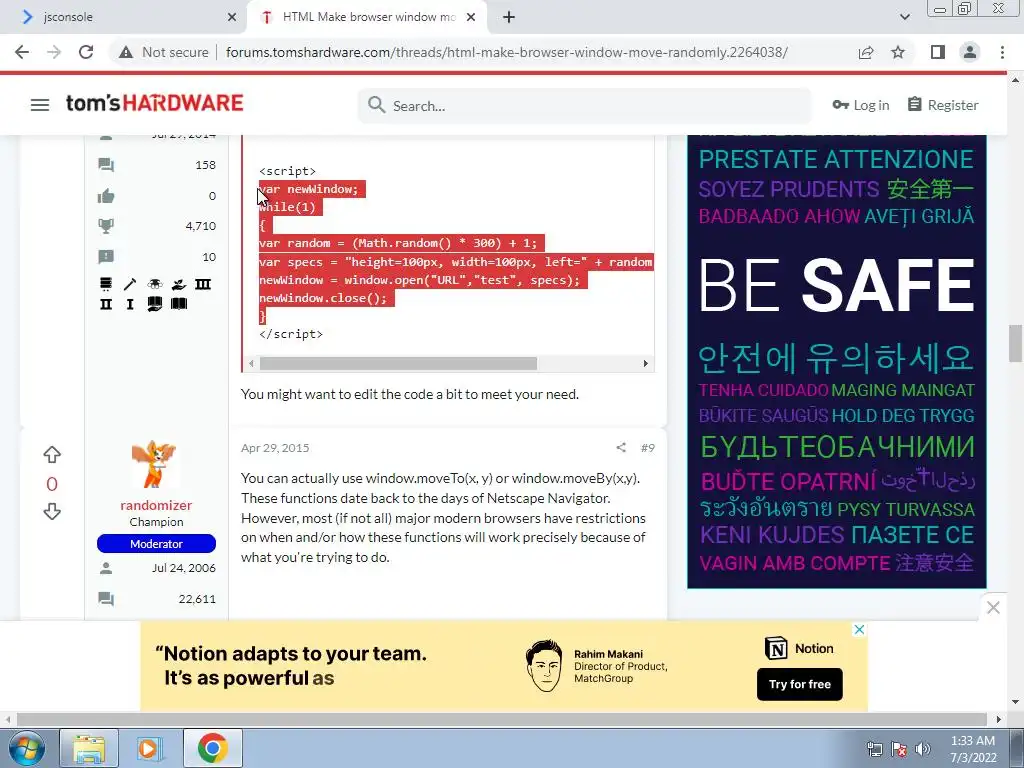Click the code block horizontal scrollbar thumb
1024x768 pixels.
tap(398, 364)
